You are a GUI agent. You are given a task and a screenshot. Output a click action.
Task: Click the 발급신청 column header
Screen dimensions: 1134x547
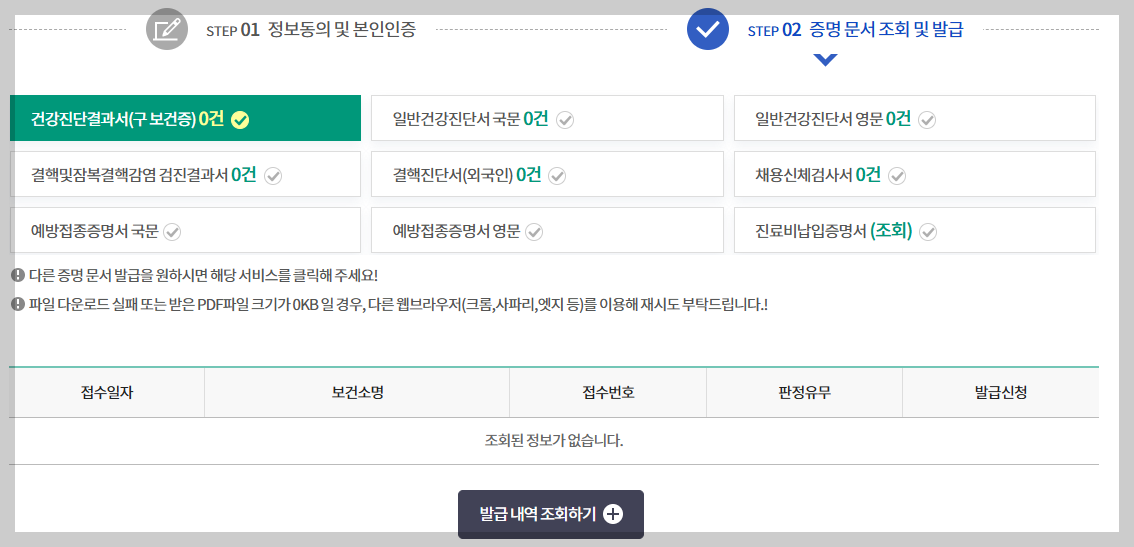(1001, 393)
